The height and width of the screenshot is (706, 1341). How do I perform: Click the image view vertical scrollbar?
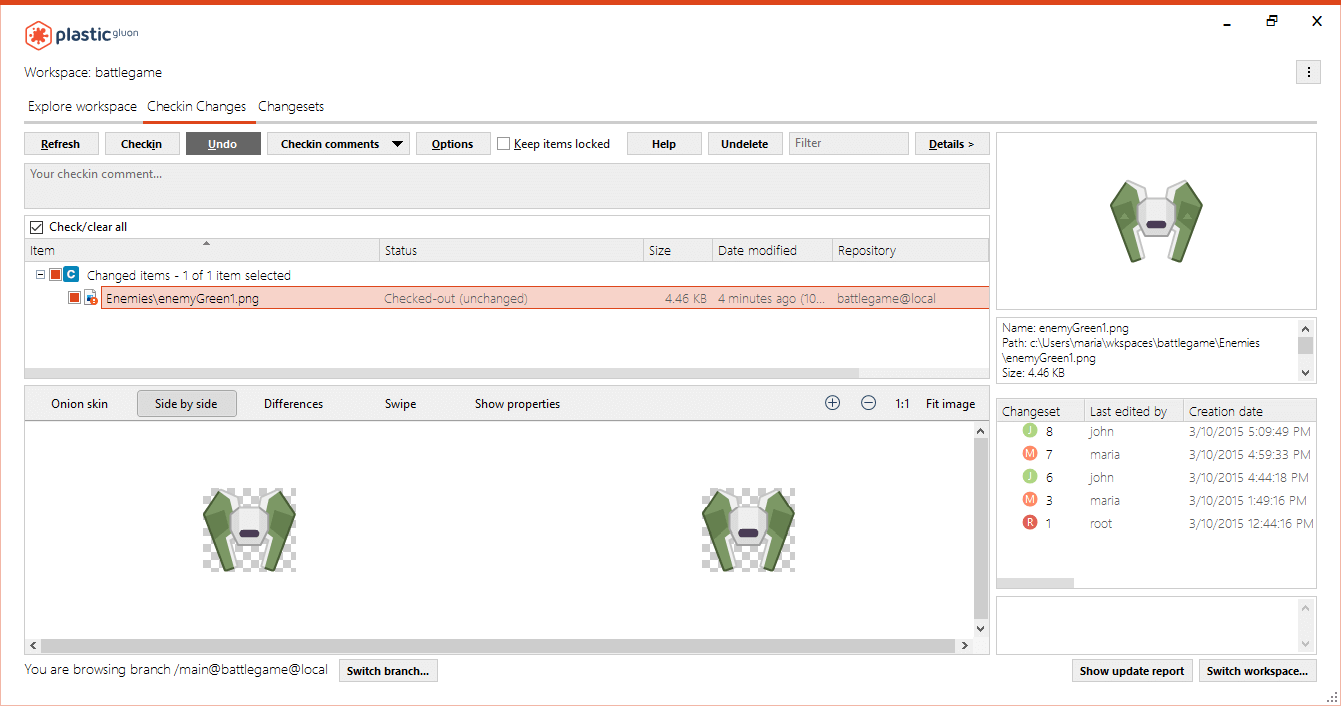pos(981,529)
